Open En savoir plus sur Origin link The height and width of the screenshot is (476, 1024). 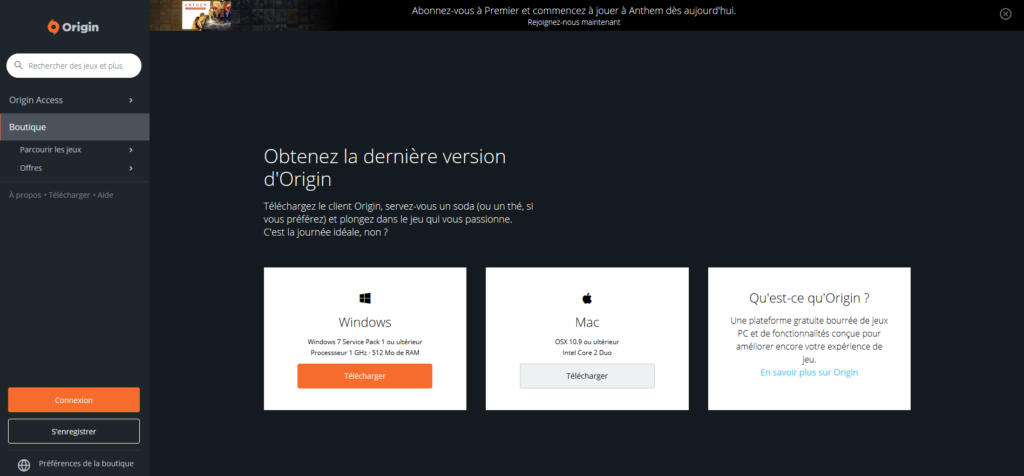coord(809,372)
